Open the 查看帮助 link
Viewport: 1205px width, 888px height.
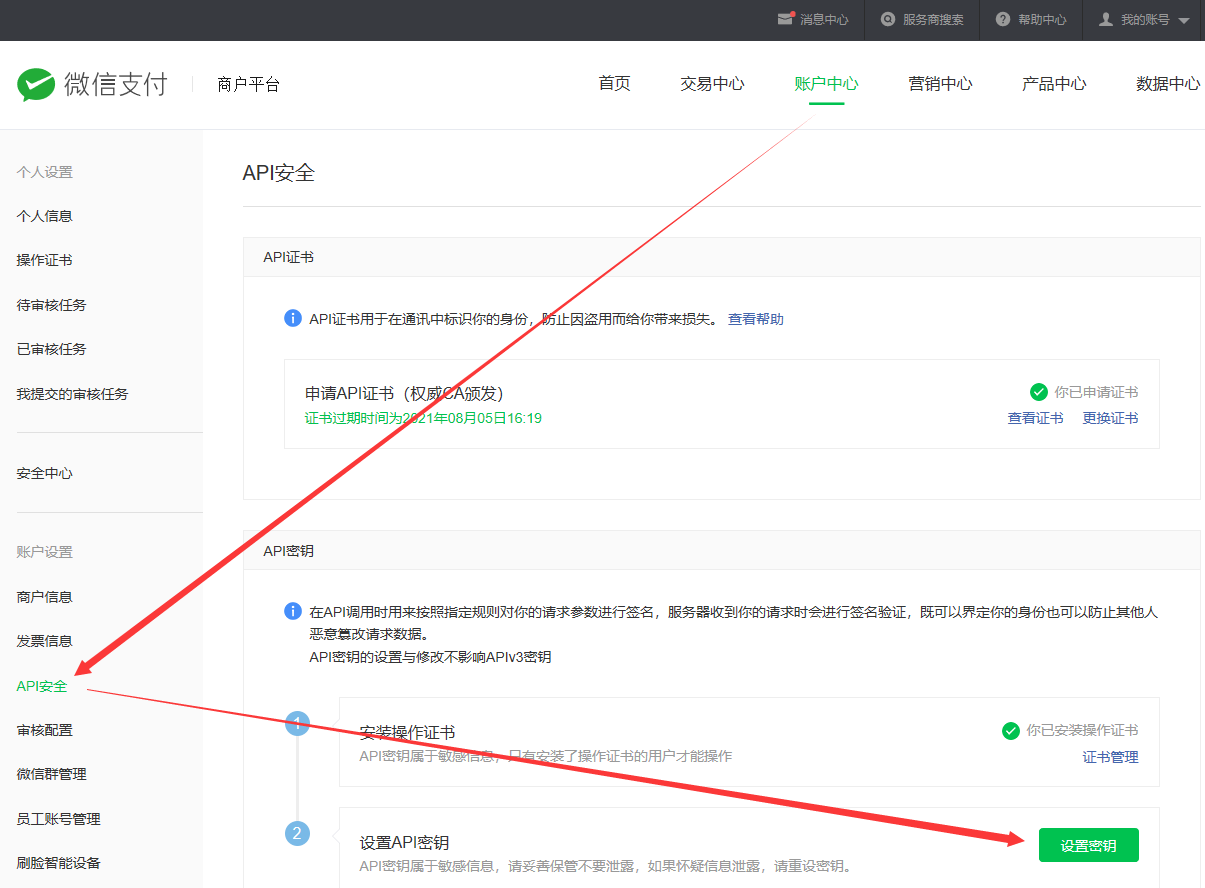(x=756, y=319)
